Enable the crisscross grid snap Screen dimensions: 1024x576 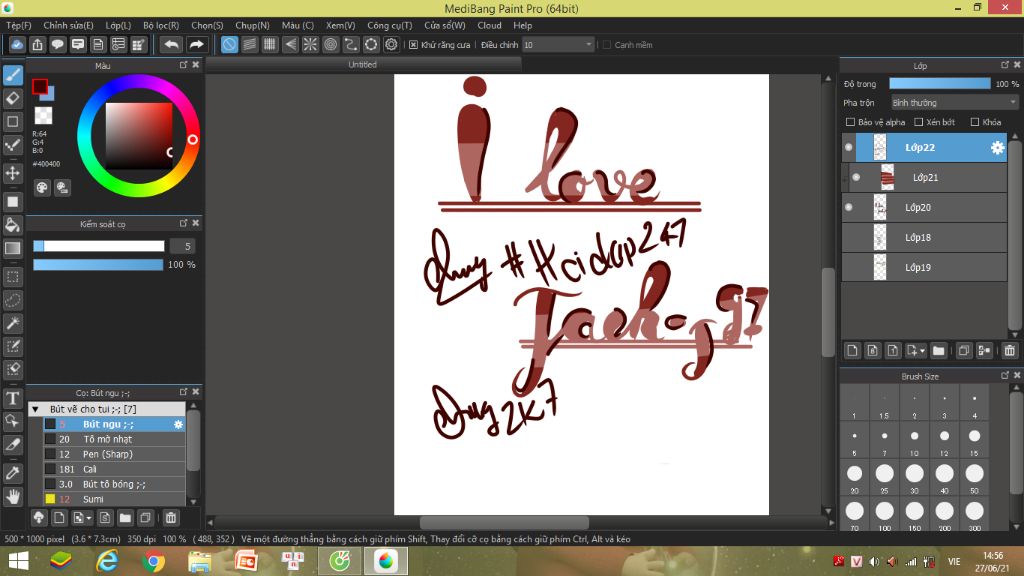(x=270, y=44)
